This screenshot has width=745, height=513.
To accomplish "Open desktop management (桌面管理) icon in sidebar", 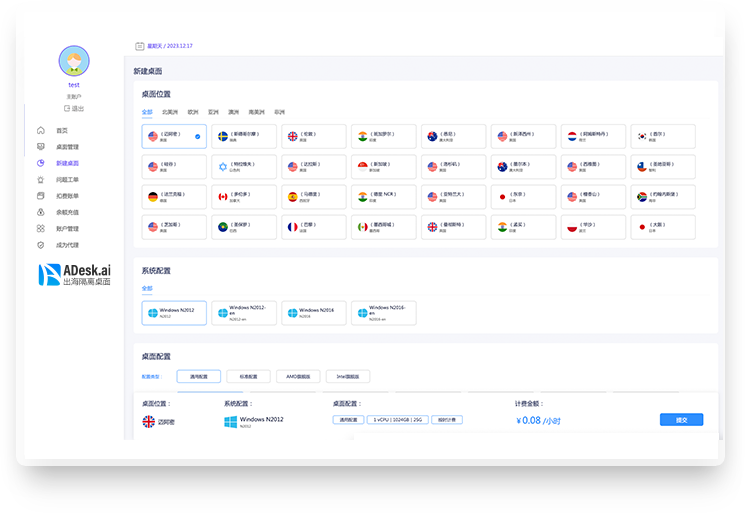I will click(x=41, y=147).
